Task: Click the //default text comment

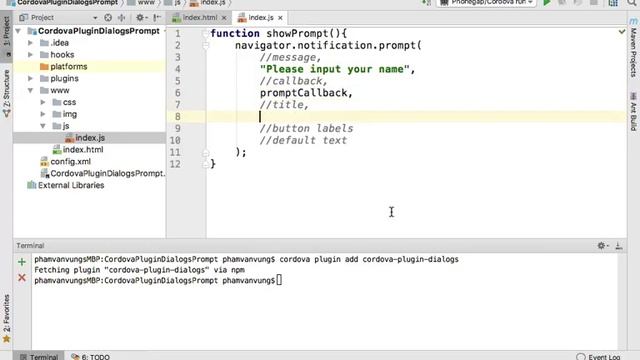Action: [303, 140]
